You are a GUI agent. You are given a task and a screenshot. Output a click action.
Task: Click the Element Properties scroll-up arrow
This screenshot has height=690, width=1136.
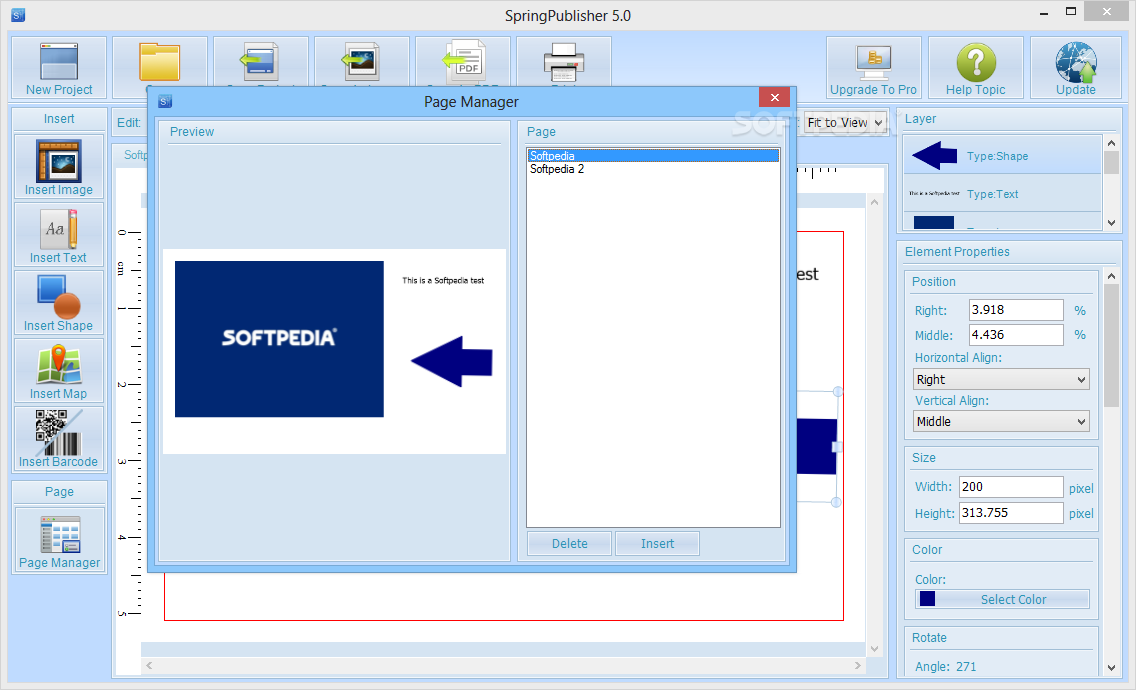1111,276
